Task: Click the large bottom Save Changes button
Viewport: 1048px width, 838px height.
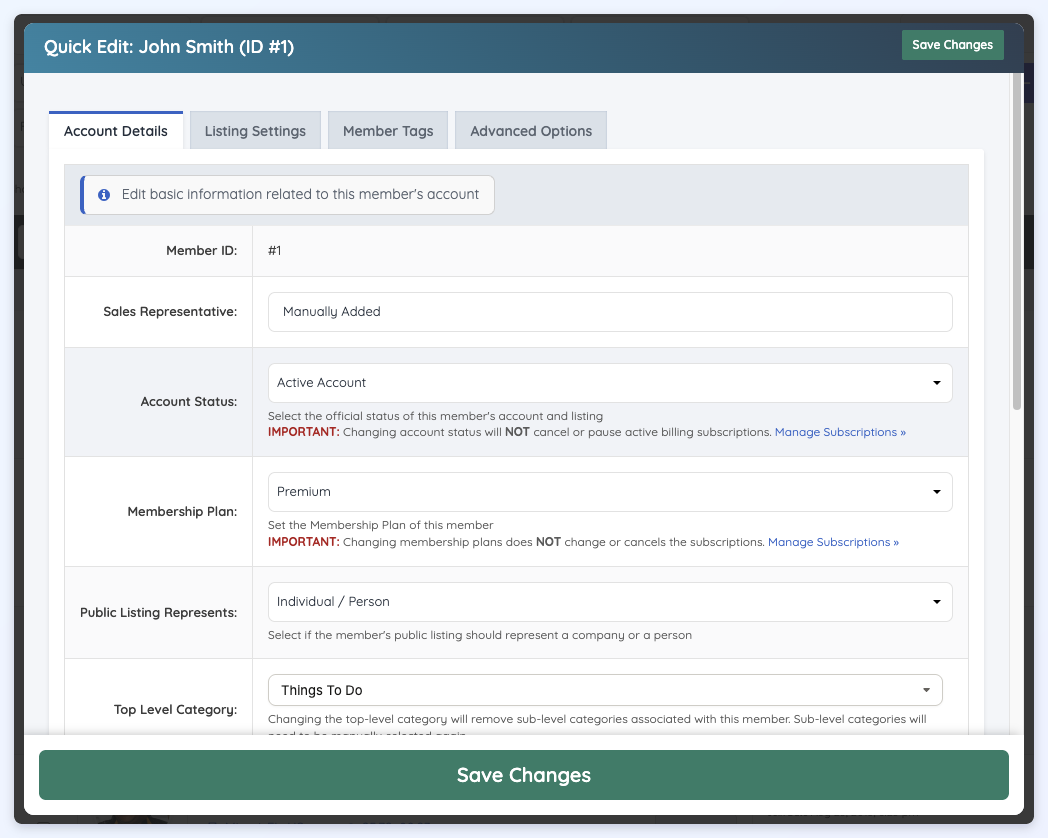Action: click(523, 775)
